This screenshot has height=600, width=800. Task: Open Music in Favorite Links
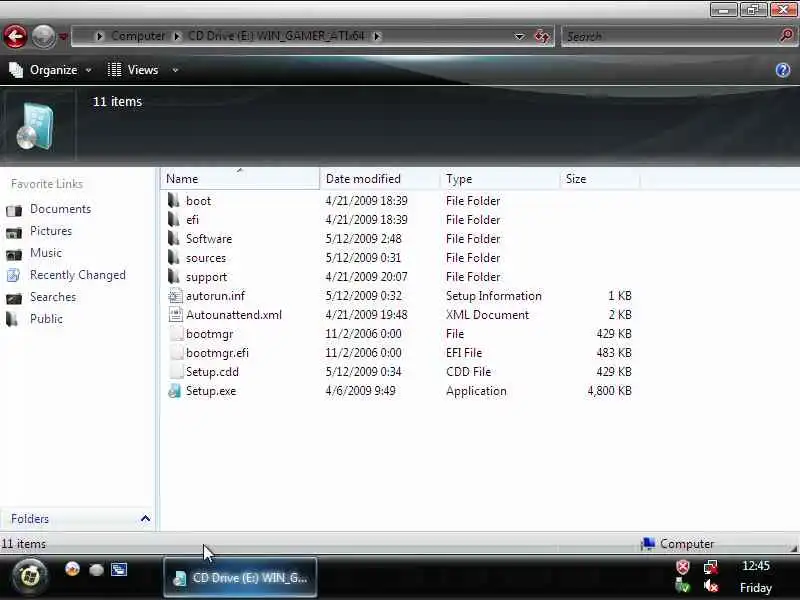click(x=46, y=253)
